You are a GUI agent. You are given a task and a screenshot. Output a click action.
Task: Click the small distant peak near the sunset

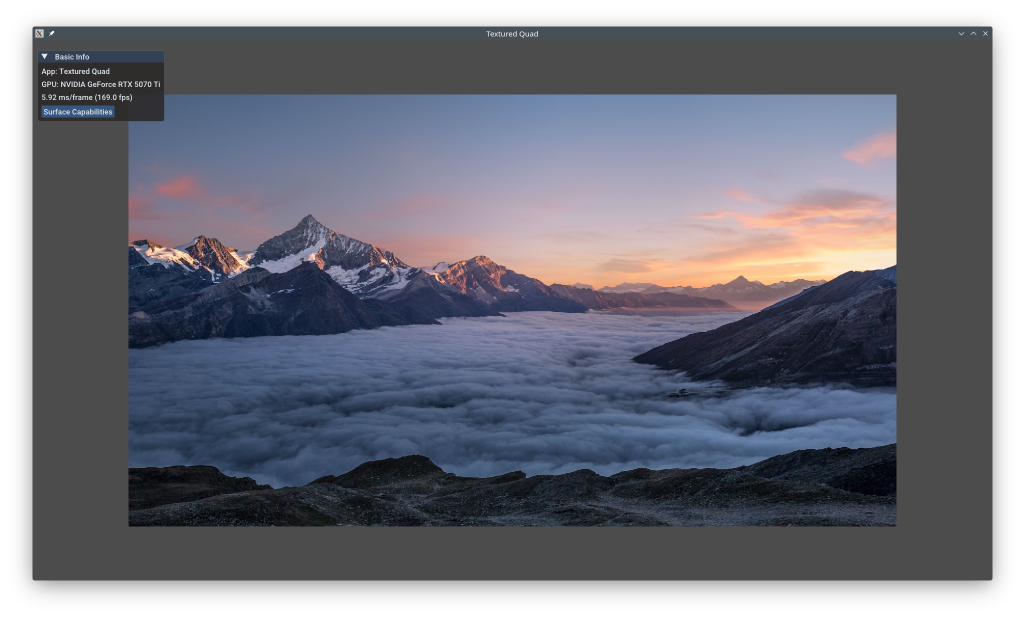point(740,281)
